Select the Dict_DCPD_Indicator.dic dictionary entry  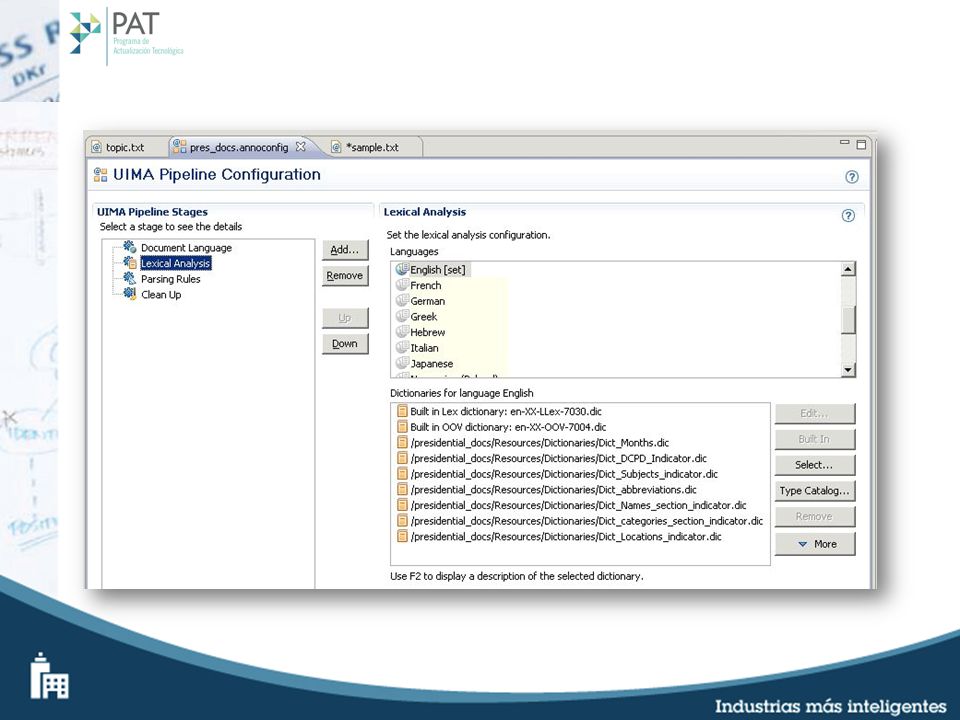[x=559, y=458]
